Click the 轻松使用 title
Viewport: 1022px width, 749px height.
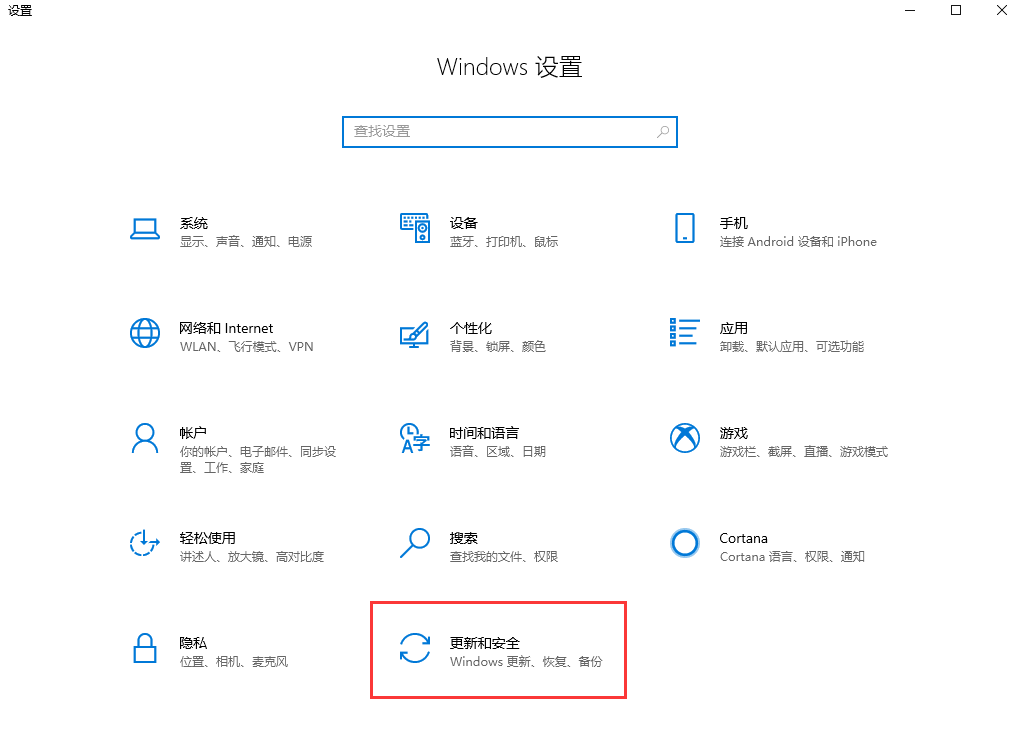(x=207, y=538)
